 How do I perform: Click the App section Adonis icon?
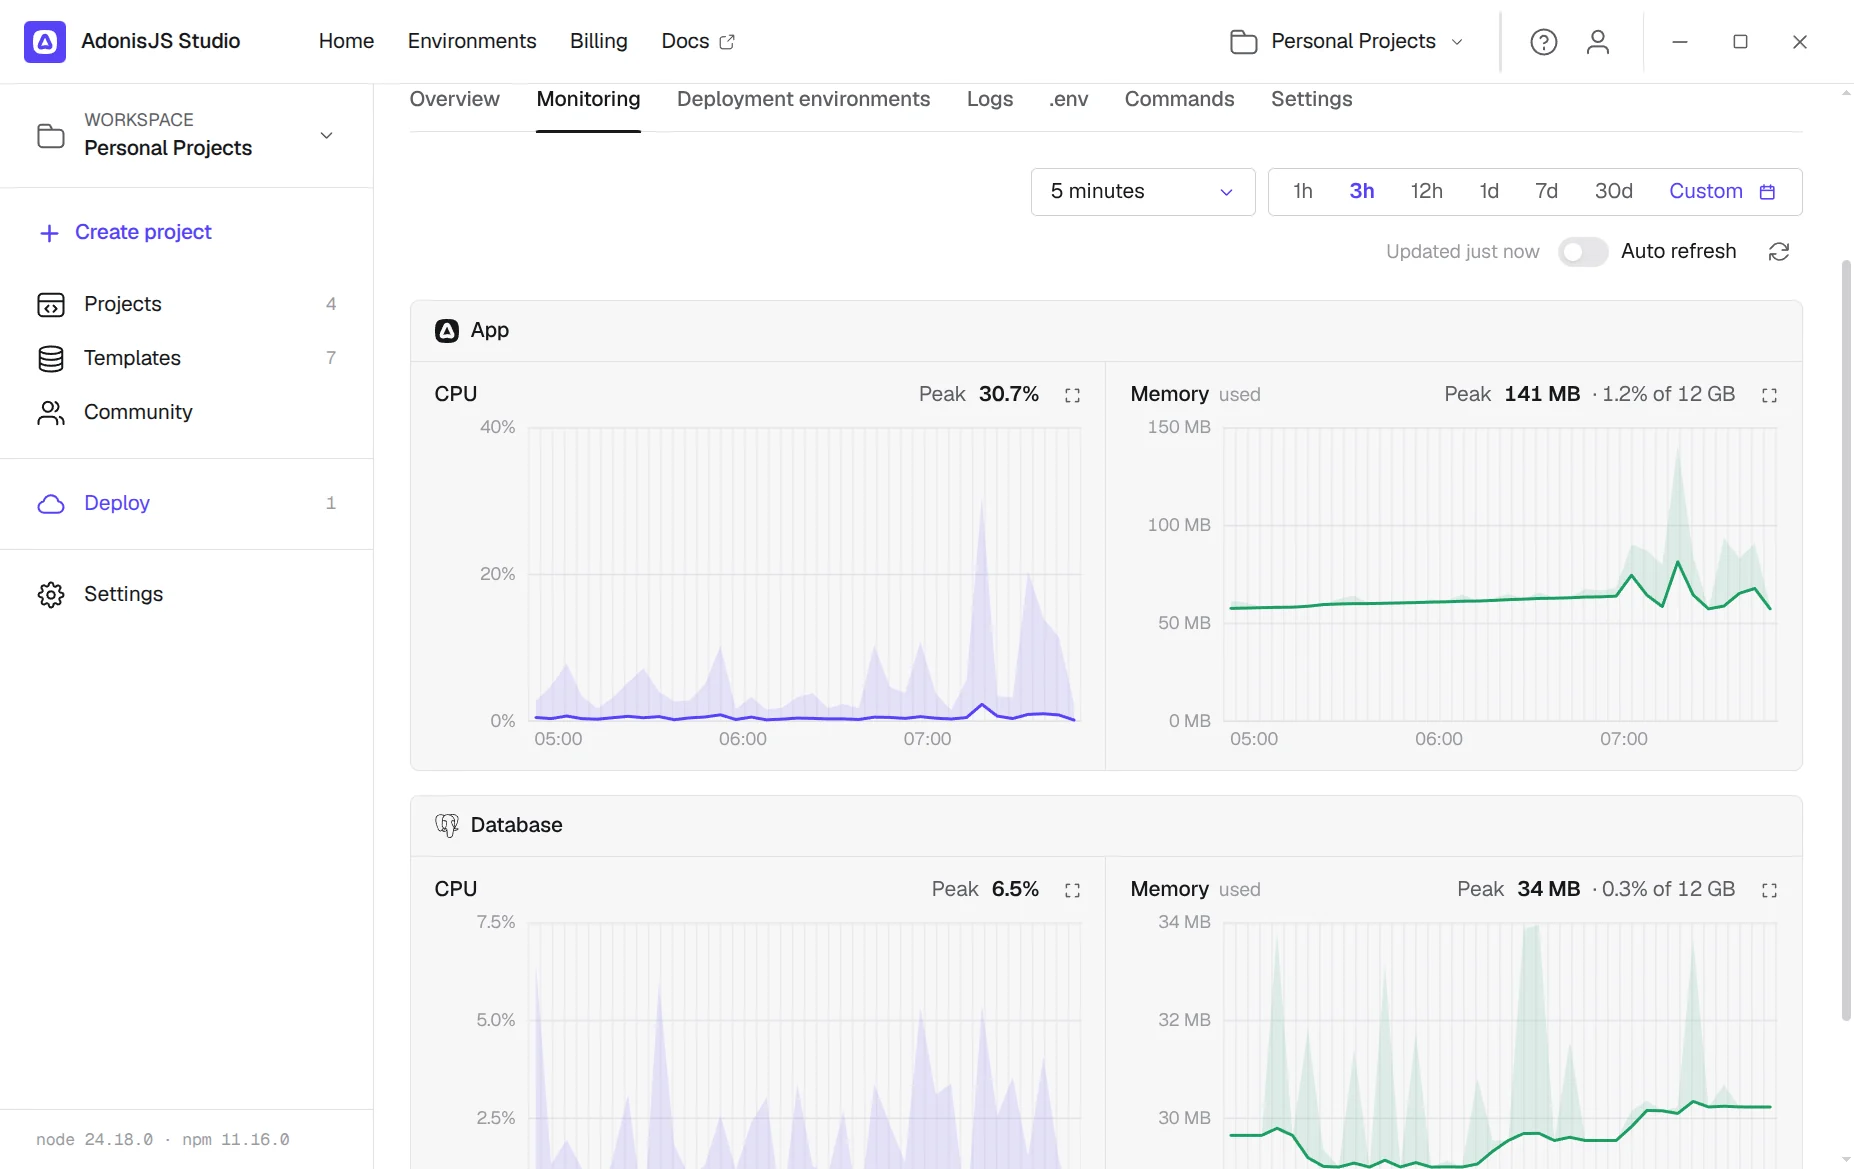(x=447, y=331)
